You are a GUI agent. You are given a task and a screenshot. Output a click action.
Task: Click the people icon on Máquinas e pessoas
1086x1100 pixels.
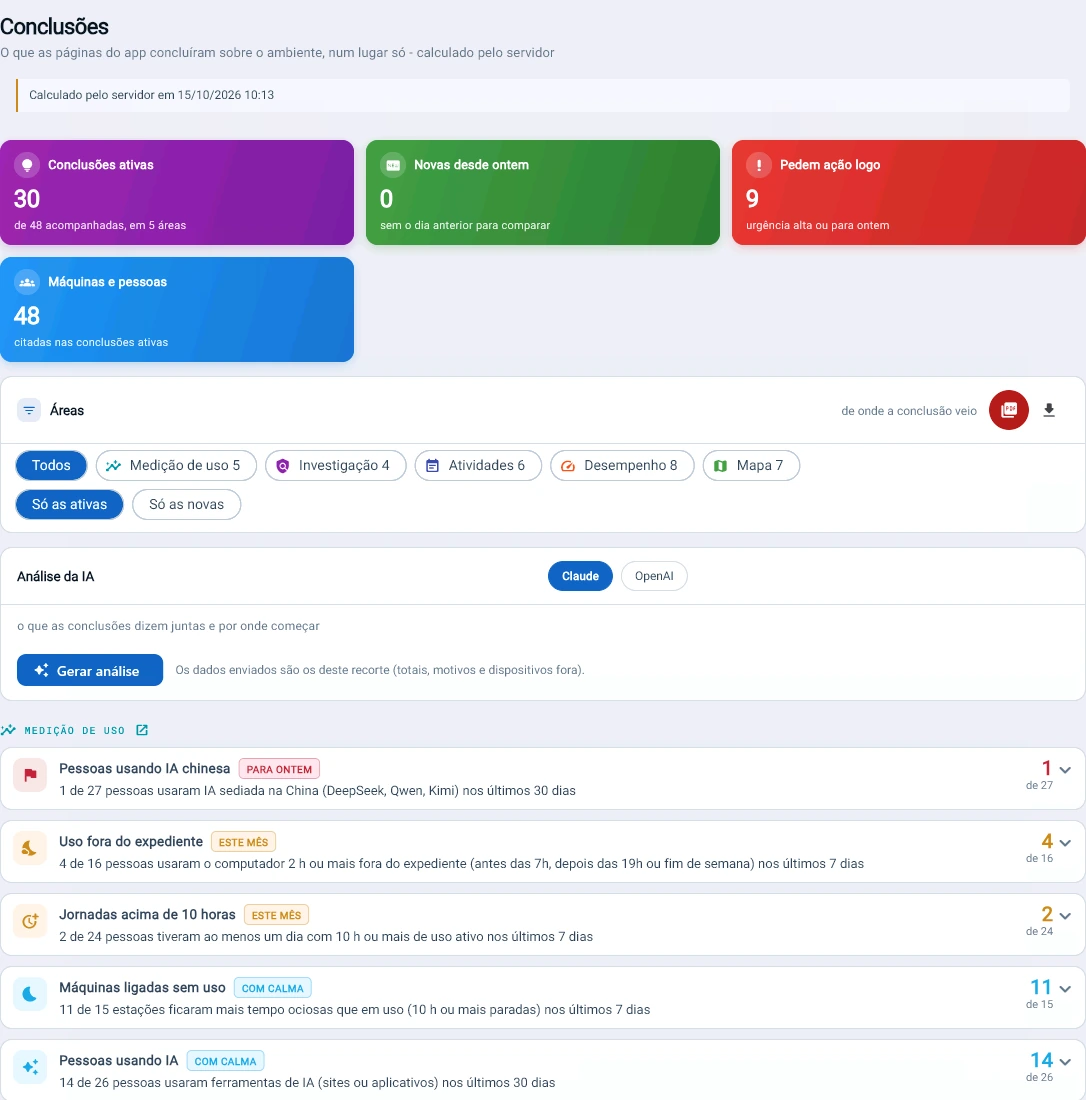click(27, 282)
